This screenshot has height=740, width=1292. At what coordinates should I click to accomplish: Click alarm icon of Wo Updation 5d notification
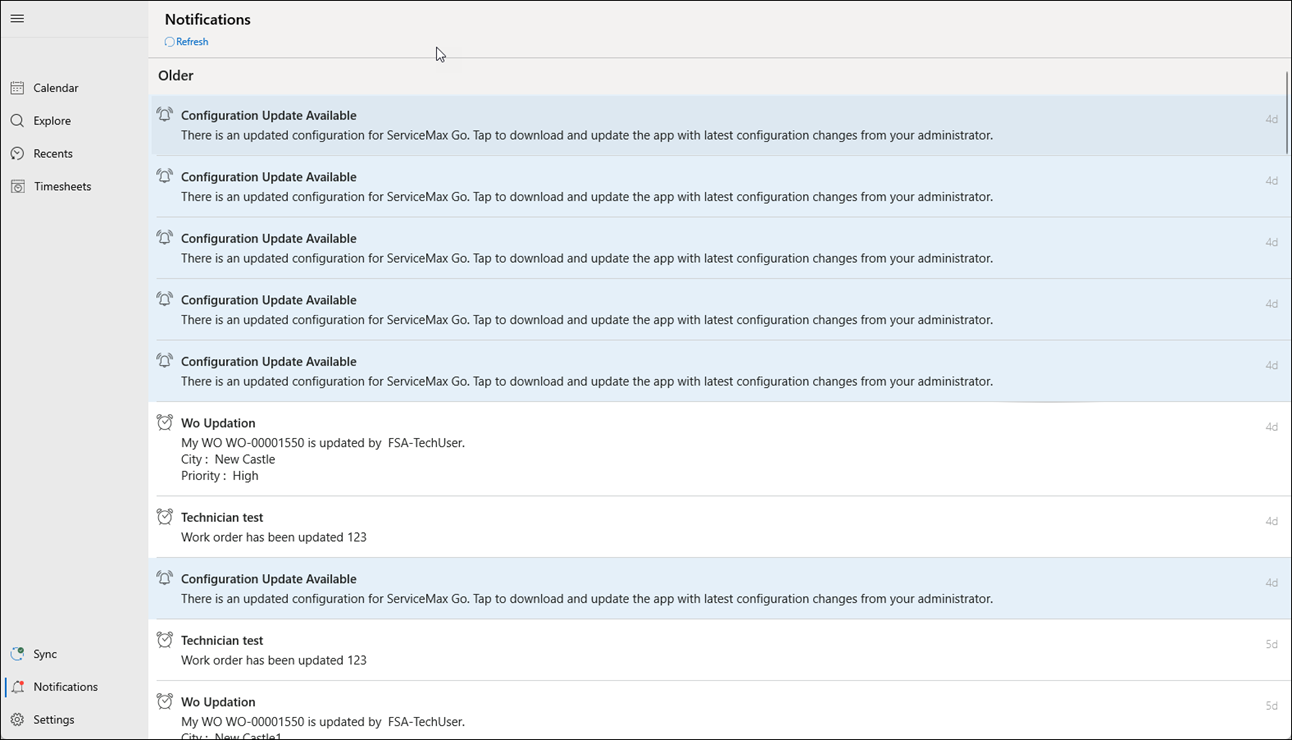click(x=165, y=702)
